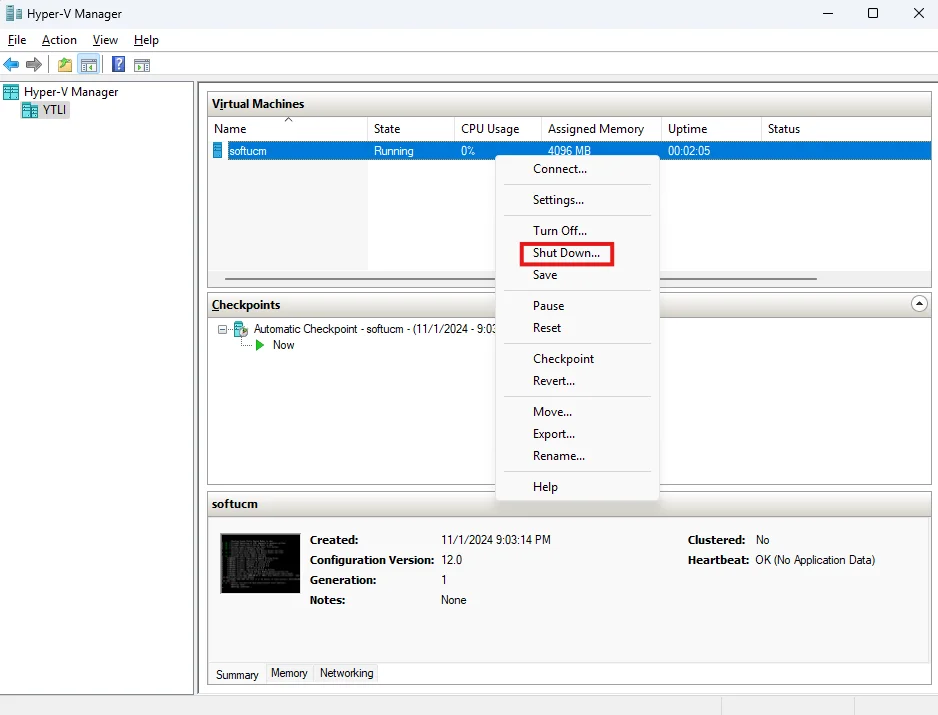Maximize the Hyper-V Manager window
Image resolution: width=938 pixels, height=715 pixels.
pos(873,13)
